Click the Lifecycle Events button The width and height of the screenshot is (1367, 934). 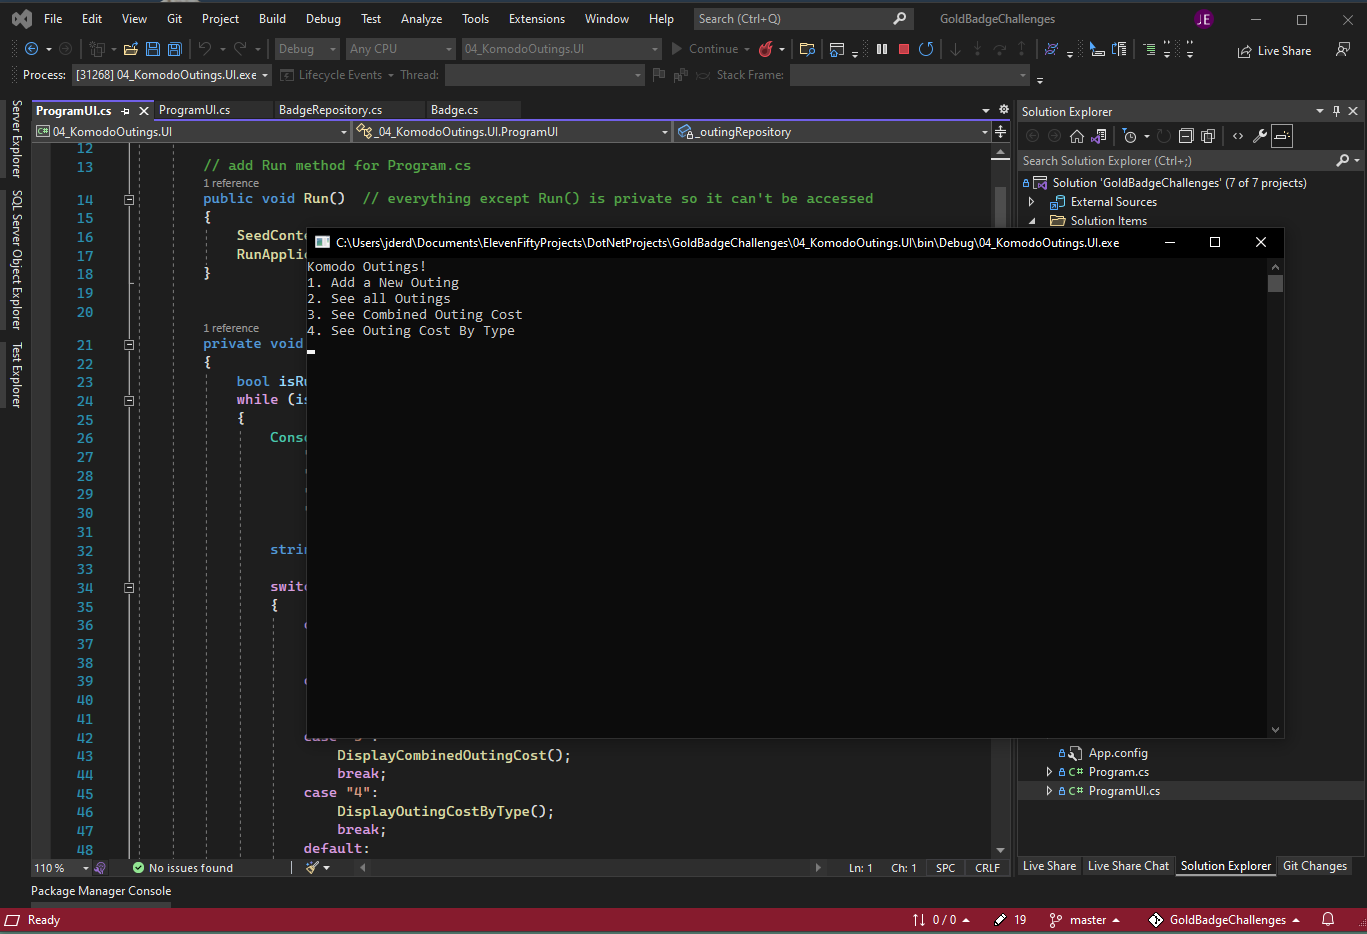(337, 75)
